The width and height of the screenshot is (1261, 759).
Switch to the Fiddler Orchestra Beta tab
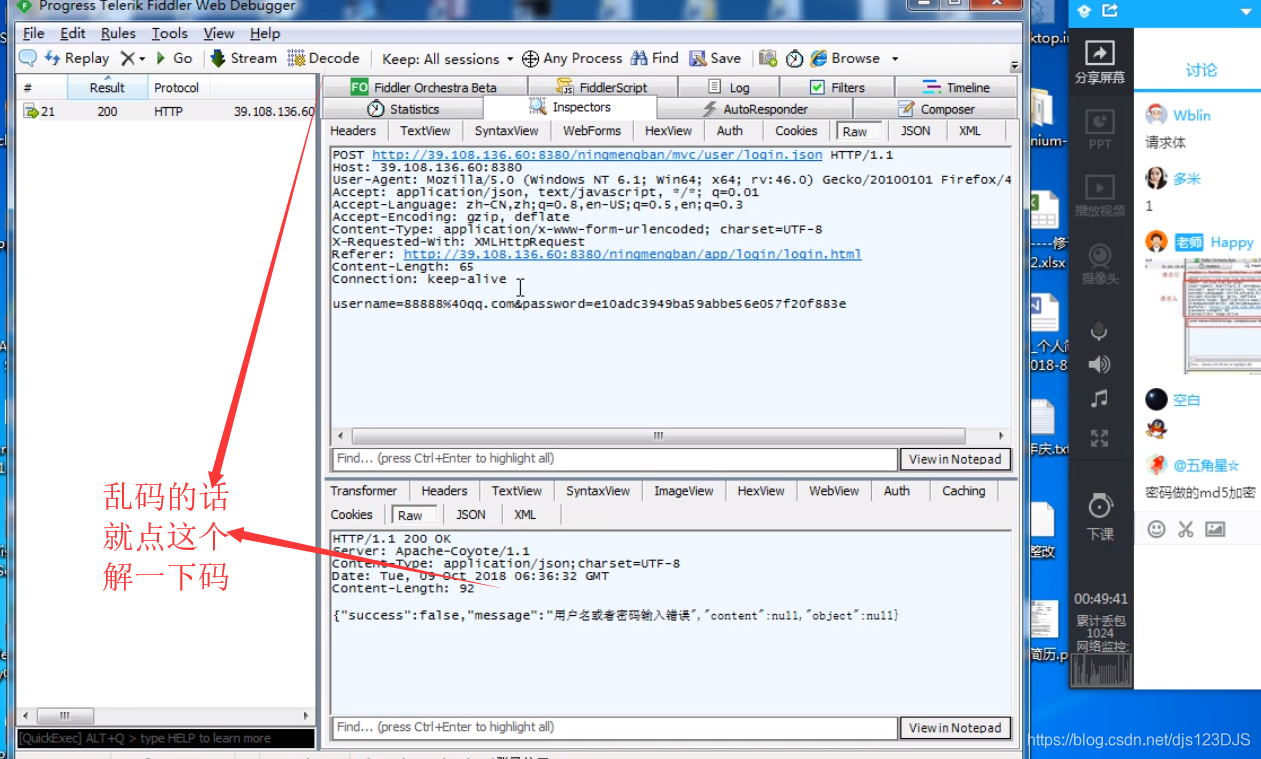click(x=423, y=87)
